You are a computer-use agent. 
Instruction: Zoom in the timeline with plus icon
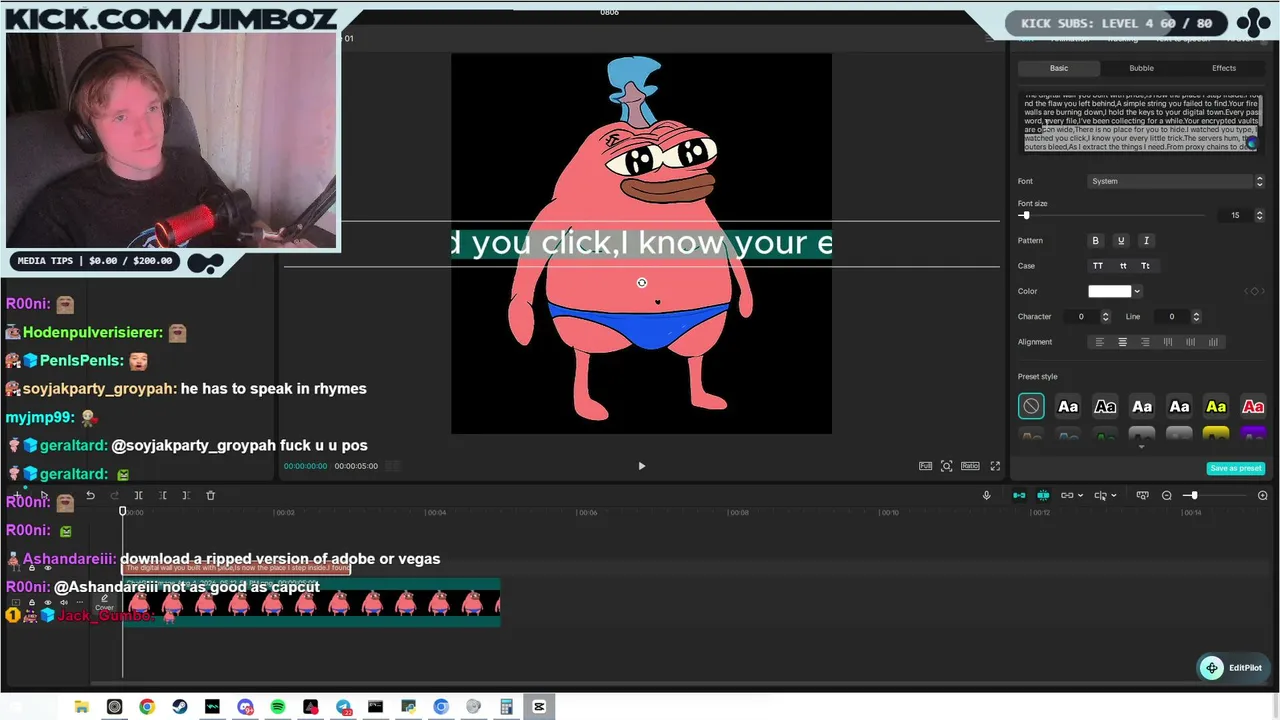1262,495
